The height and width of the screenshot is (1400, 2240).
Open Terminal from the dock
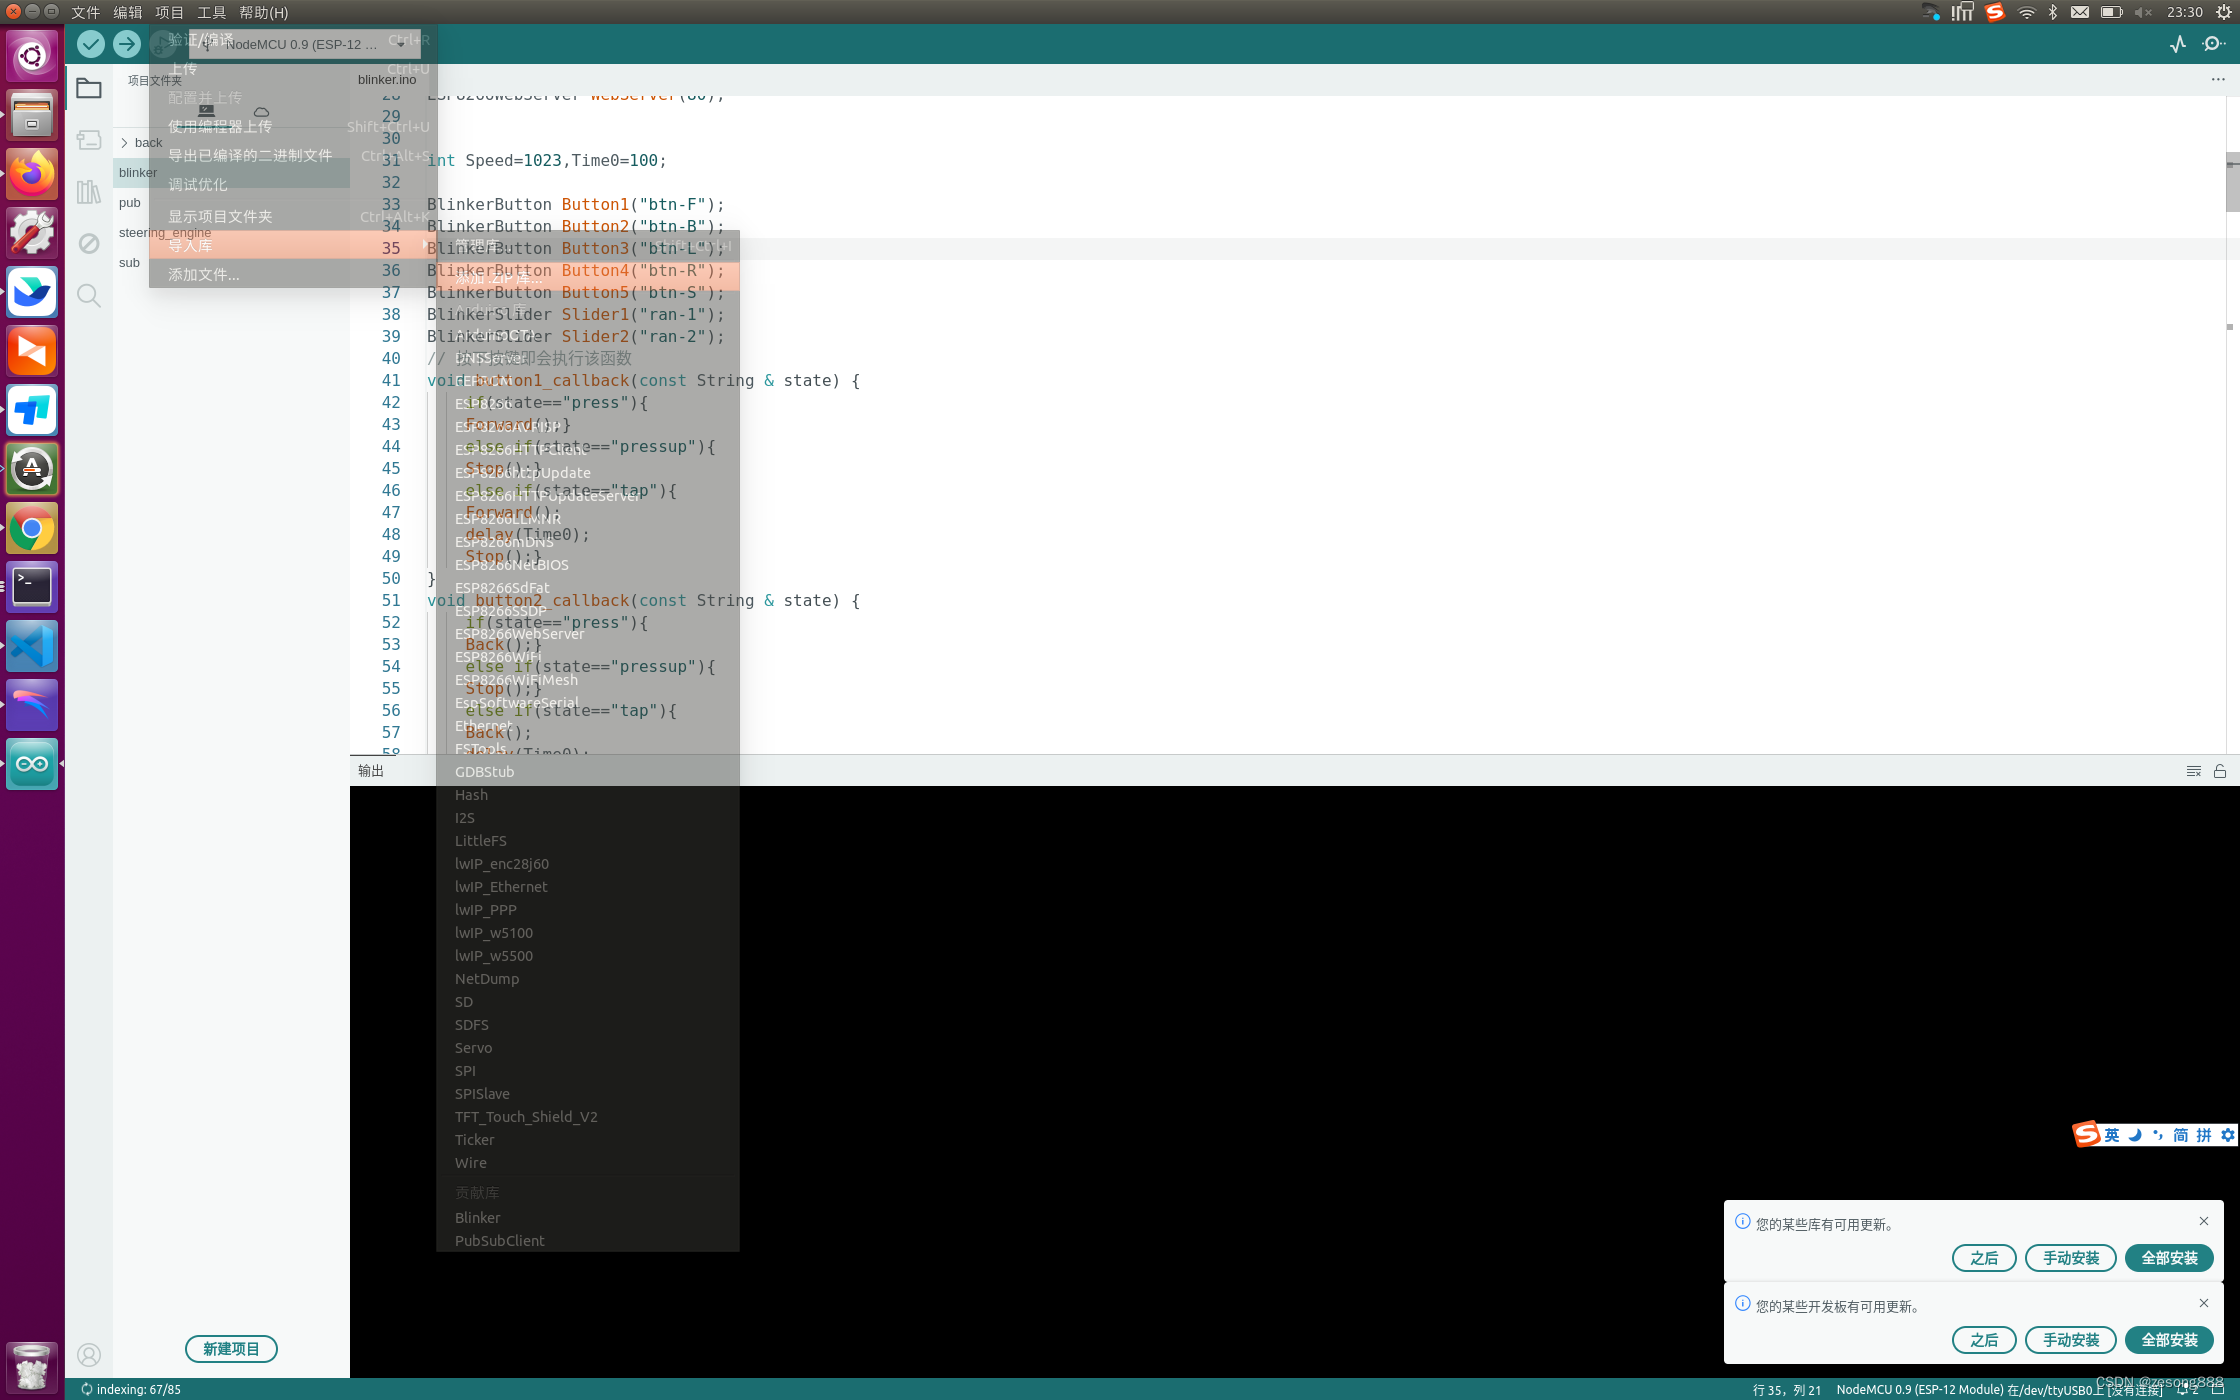tap(32, 587)
